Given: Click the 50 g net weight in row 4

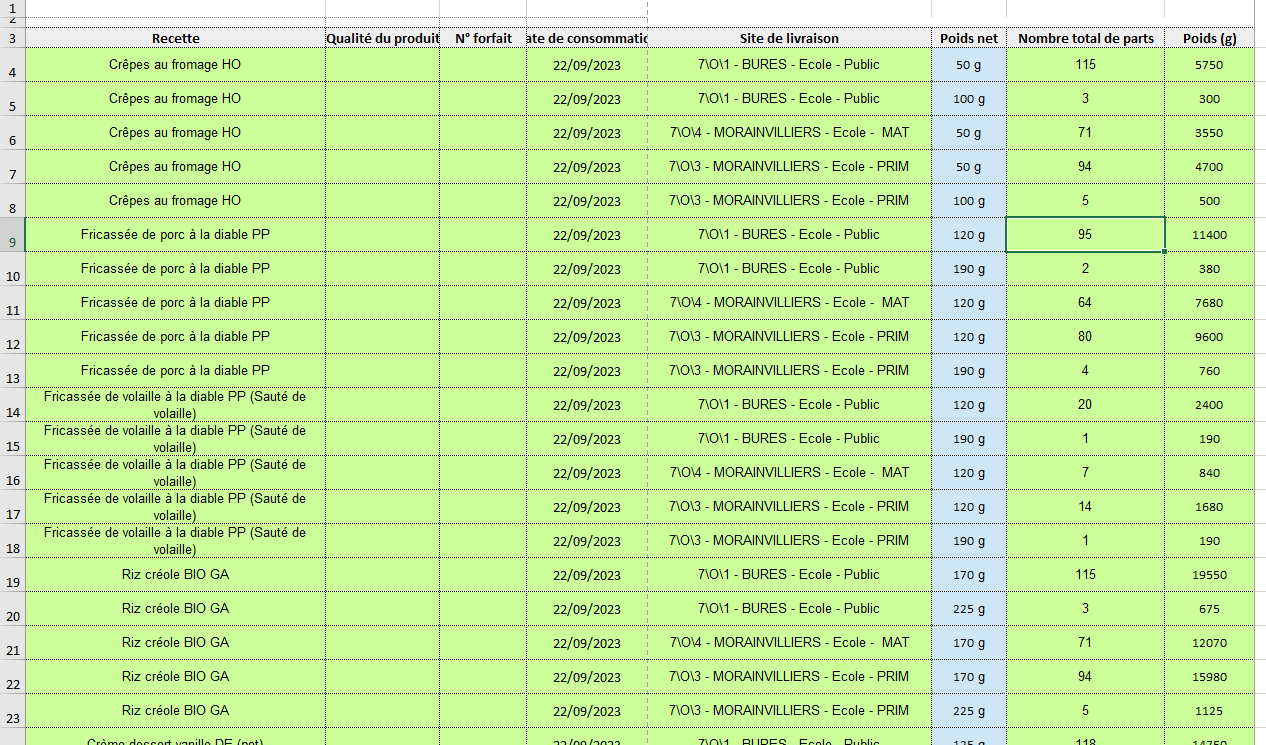Looking at the screenshot, I should (x=968, y=65).
